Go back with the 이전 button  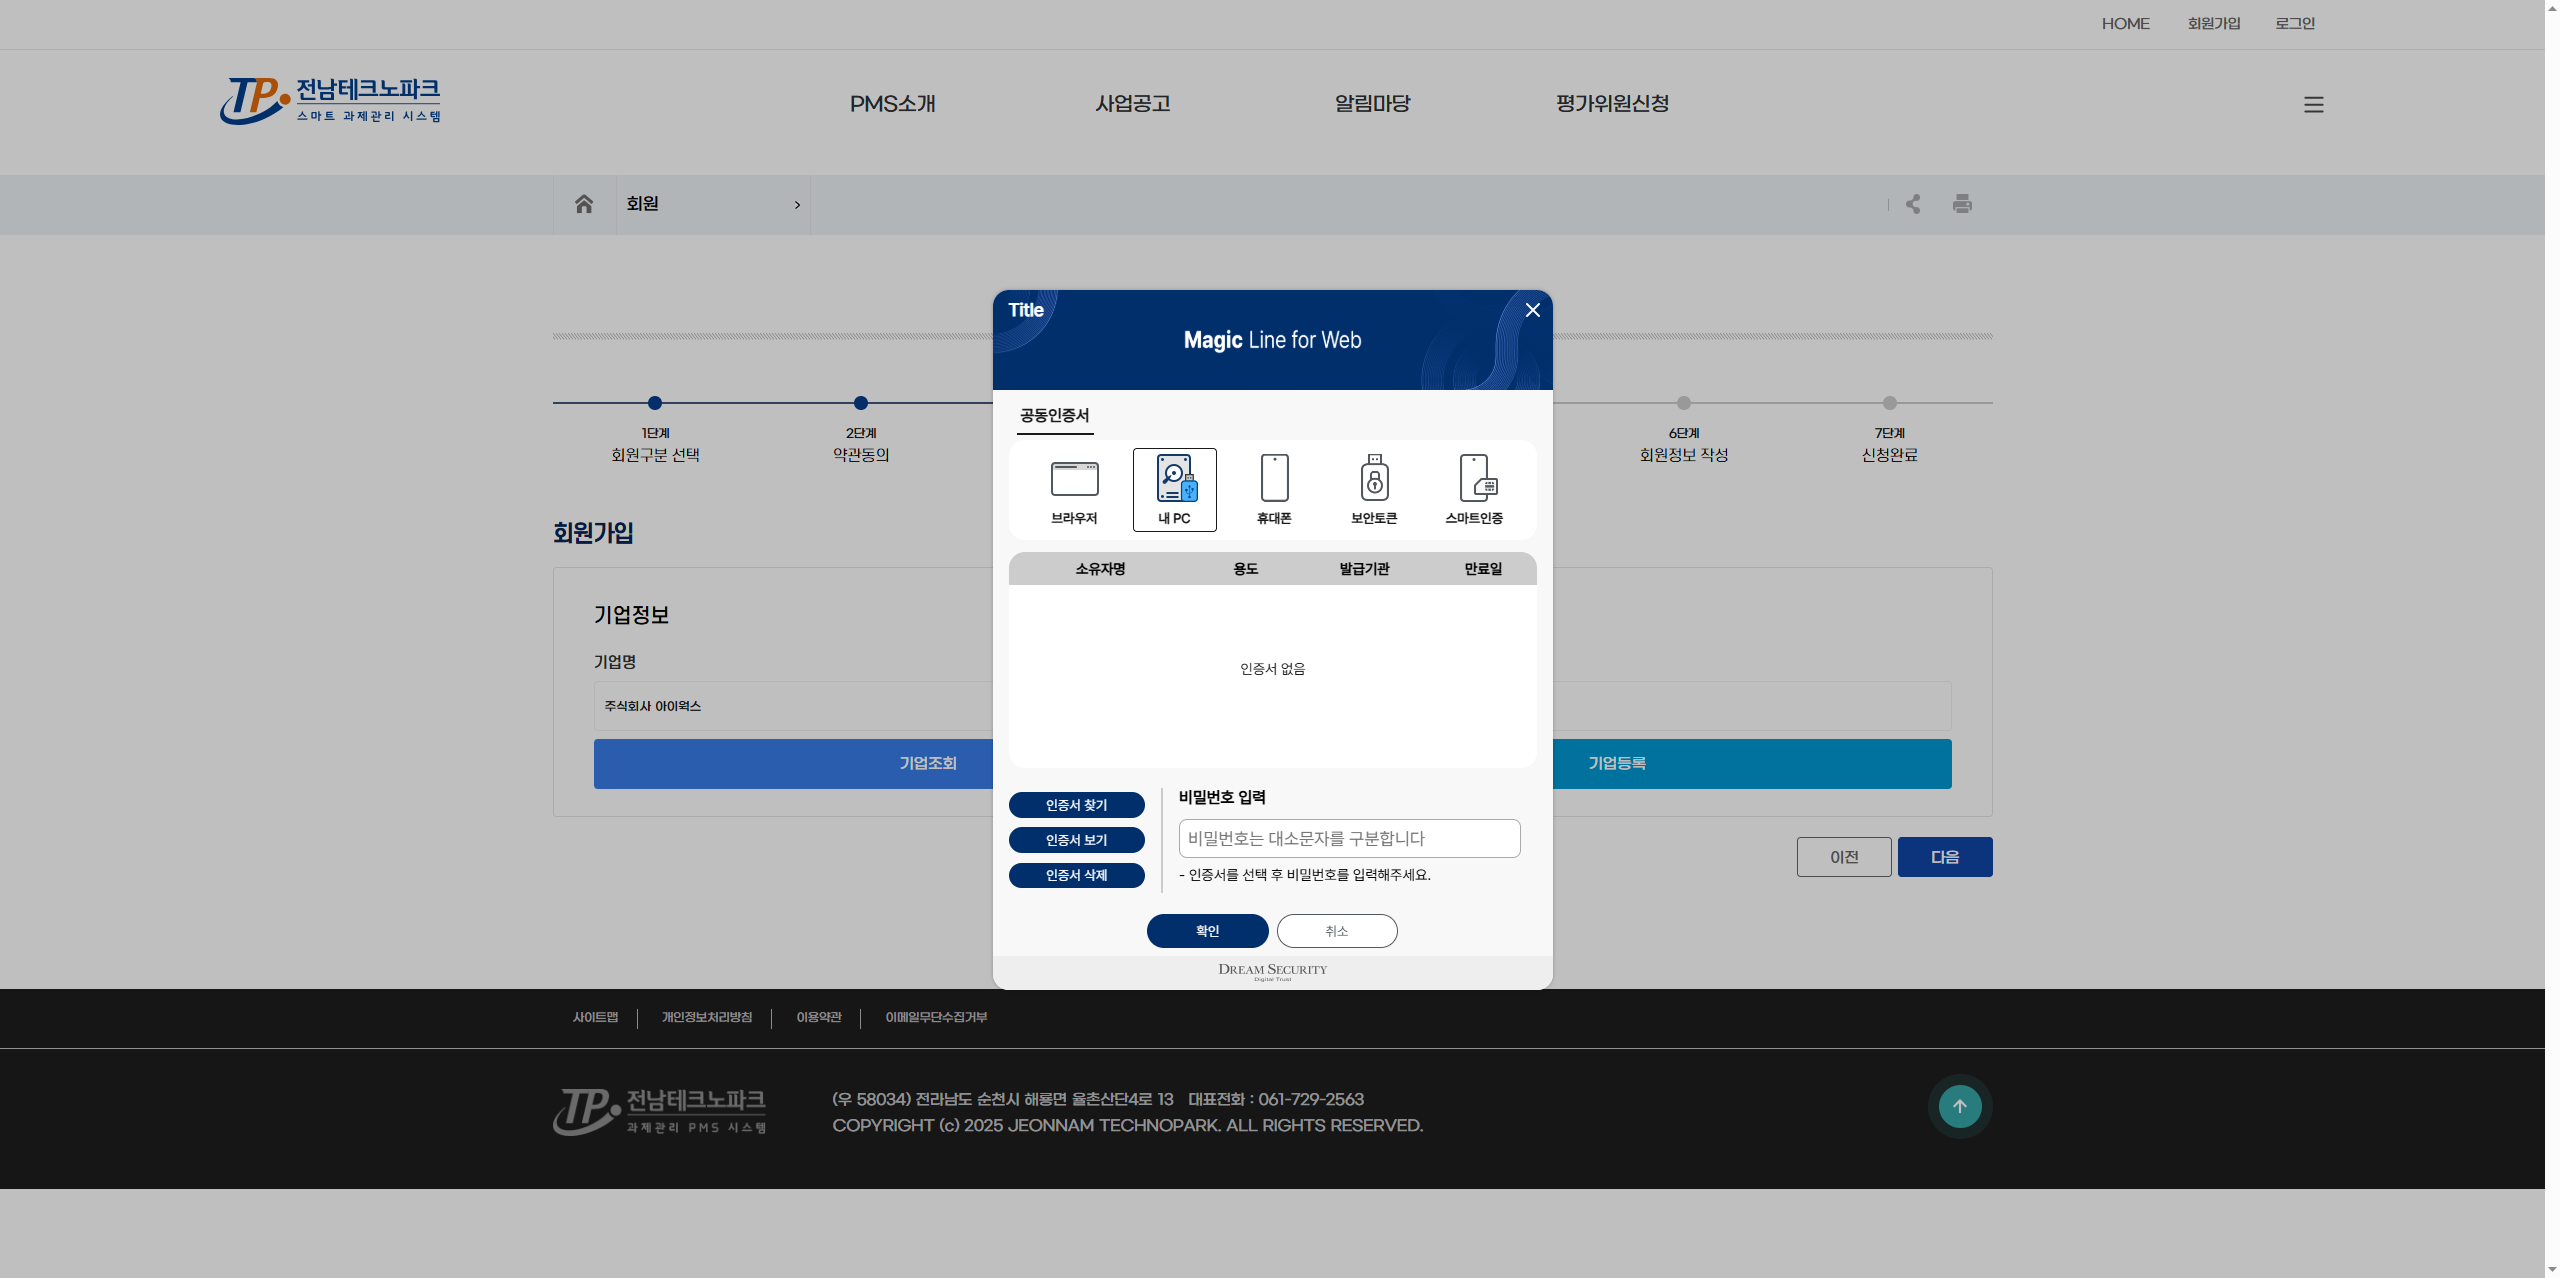pos(1844,857)
